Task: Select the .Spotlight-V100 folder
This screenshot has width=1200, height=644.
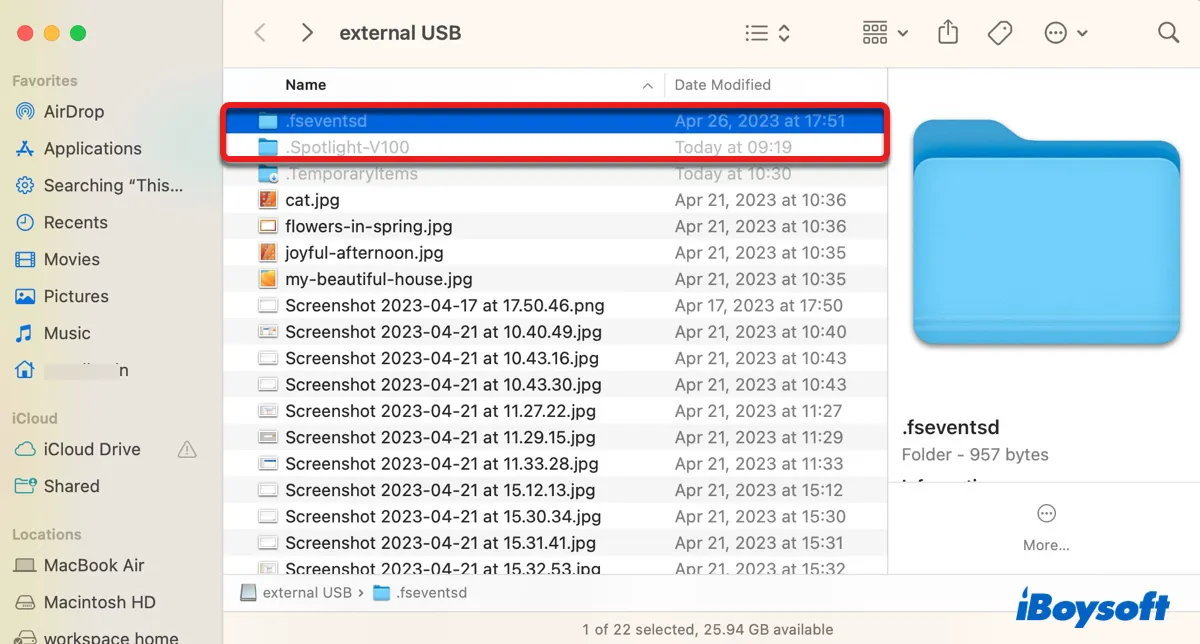Action: point(346,147)
